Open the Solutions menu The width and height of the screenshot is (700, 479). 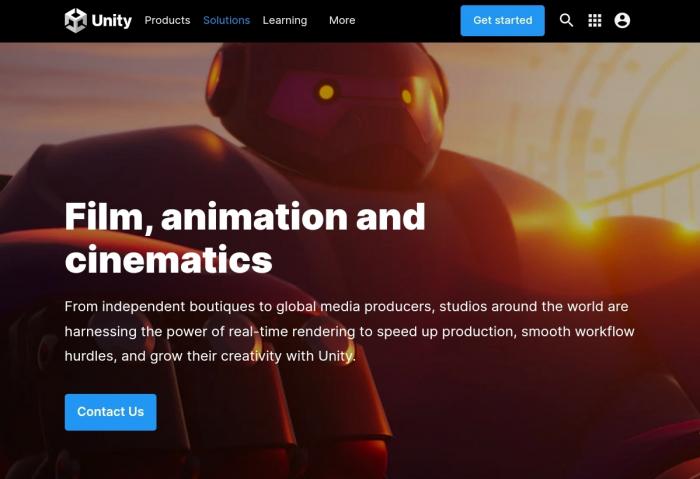tap(226, 21)
